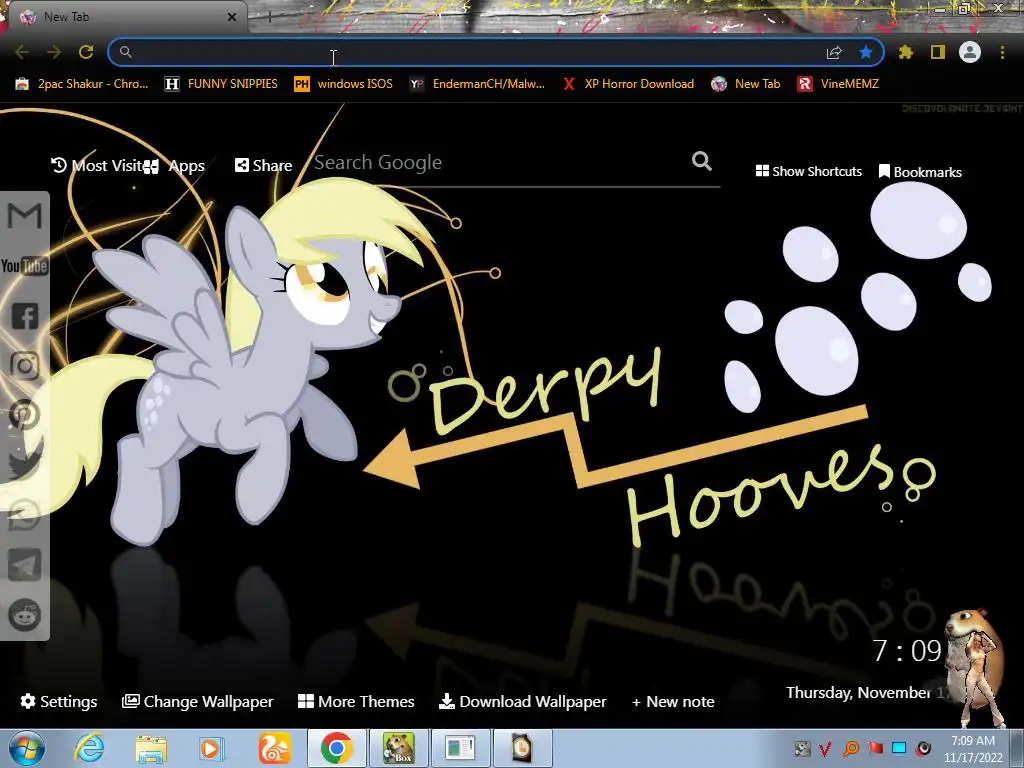Open the page Bookmarks menu

click(x=920, y=172)
